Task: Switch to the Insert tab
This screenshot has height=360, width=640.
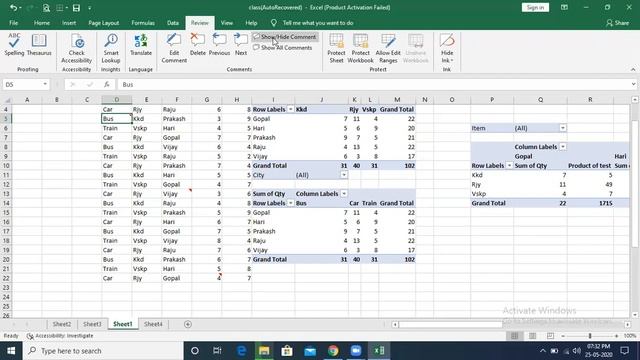Action: [x=69, y=23]
